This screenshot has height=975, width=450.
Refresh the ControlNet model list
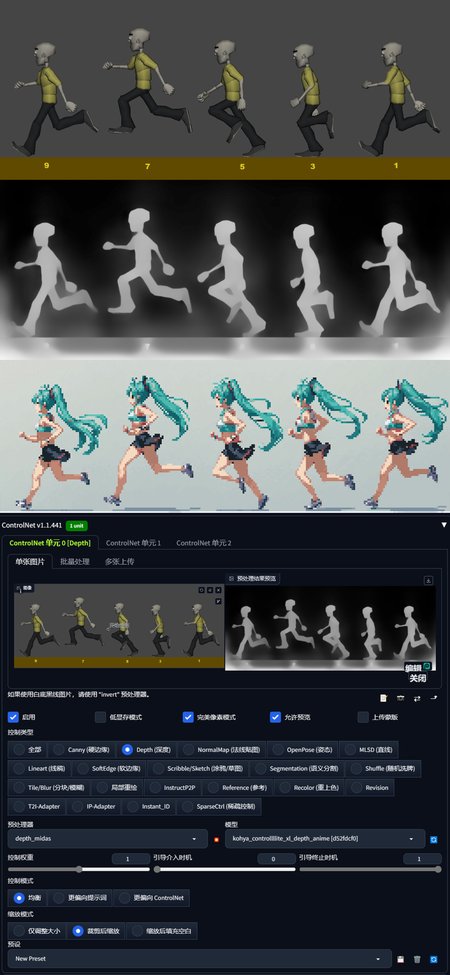(x=434, y=839)
